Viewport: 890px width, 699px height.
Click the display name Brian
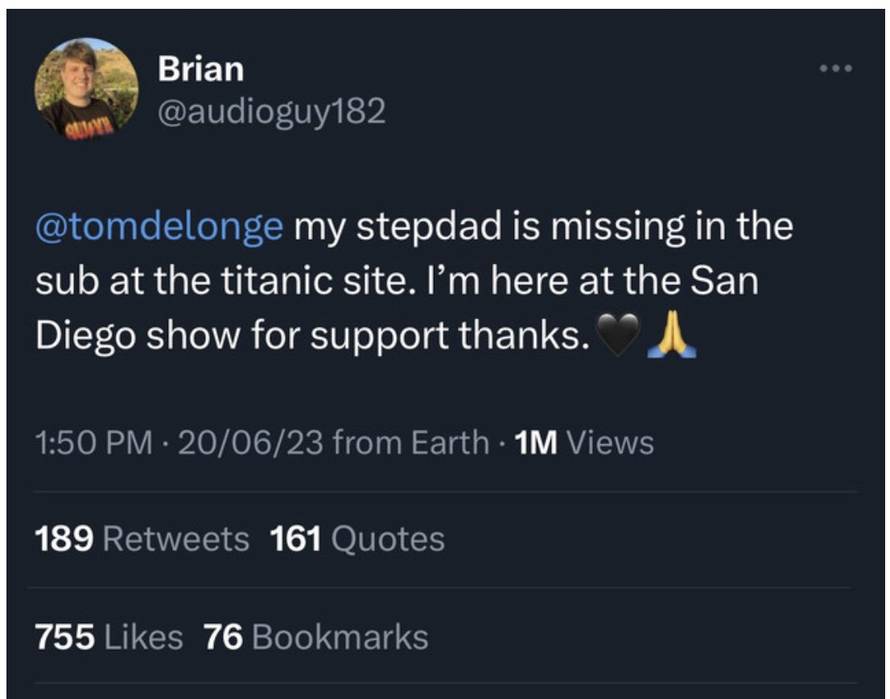click(201, 69)
